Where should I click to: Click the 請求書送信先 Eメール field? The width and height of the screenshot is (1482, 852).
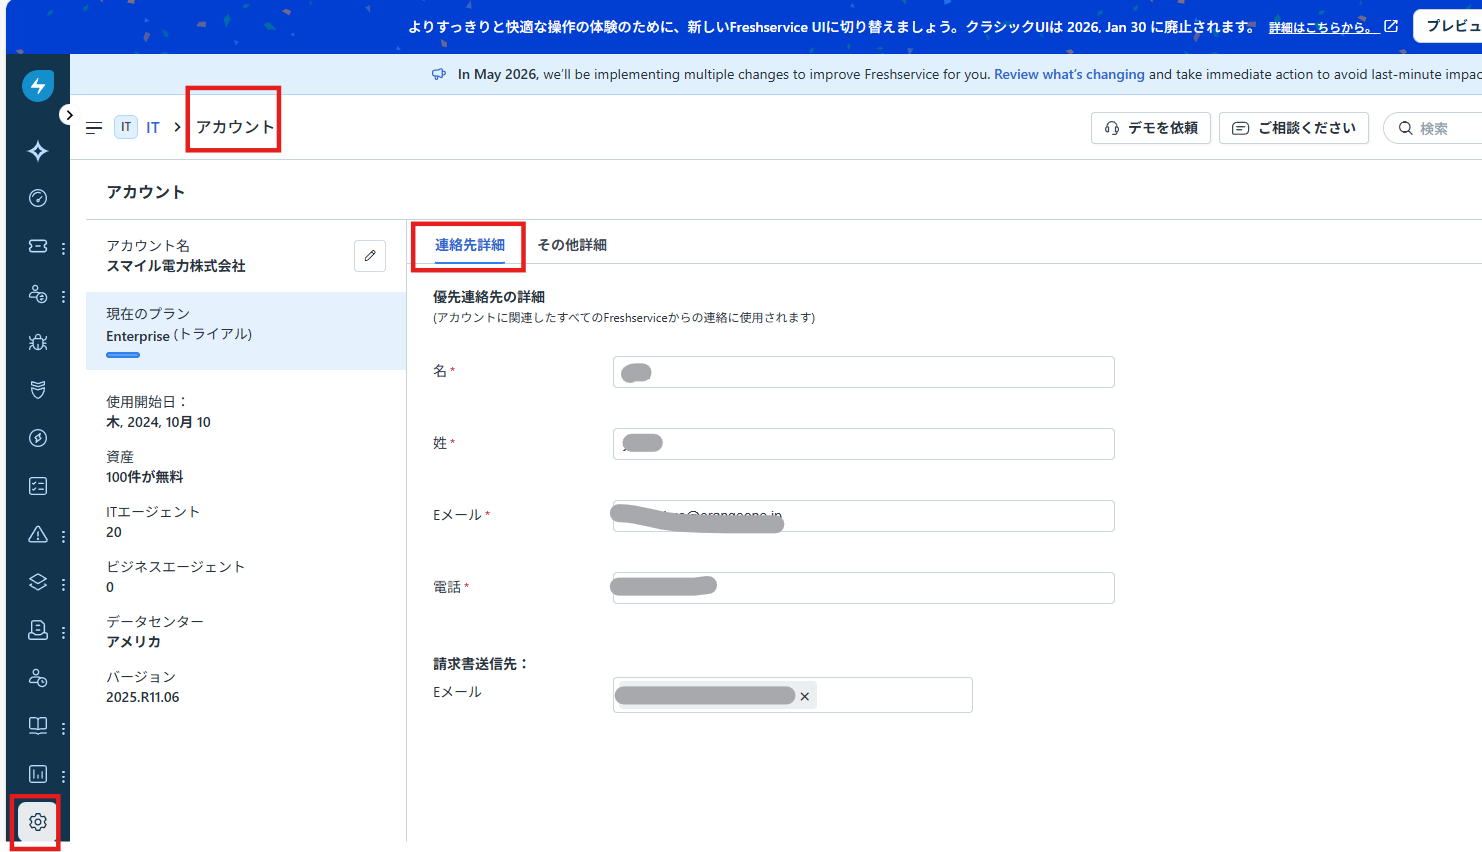[793, 695]
